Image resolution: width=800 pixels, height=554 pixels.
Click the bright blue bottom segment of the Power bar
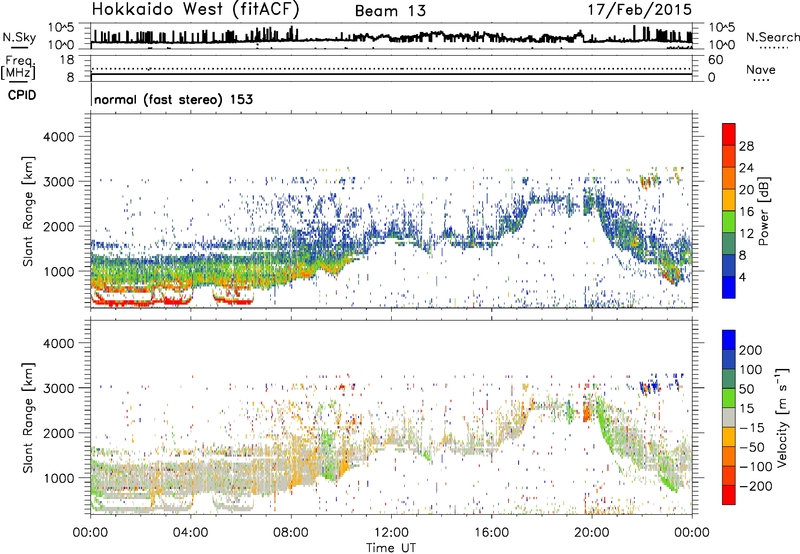coord(729,287)
